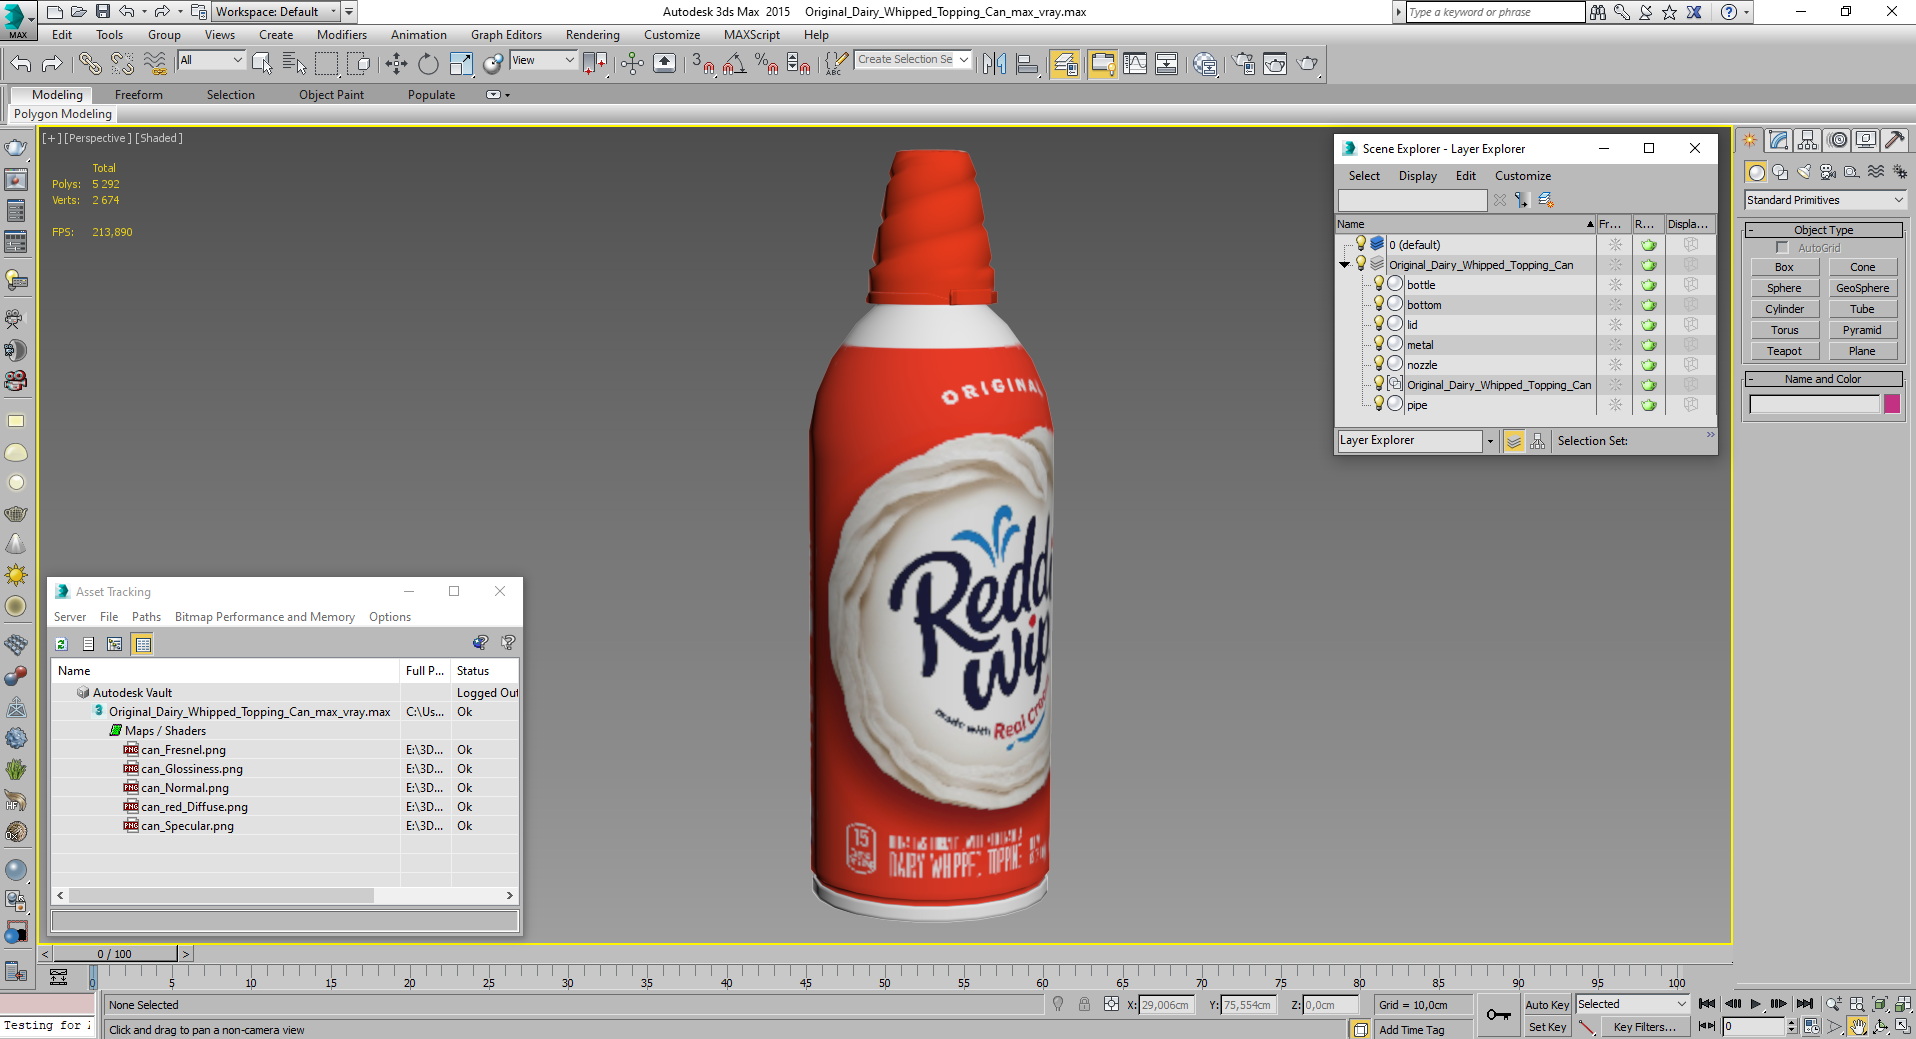Click the Set Keys large key icon
The width and height of the screenshot is (1916, 1039).
(x=1498, y=1015)
